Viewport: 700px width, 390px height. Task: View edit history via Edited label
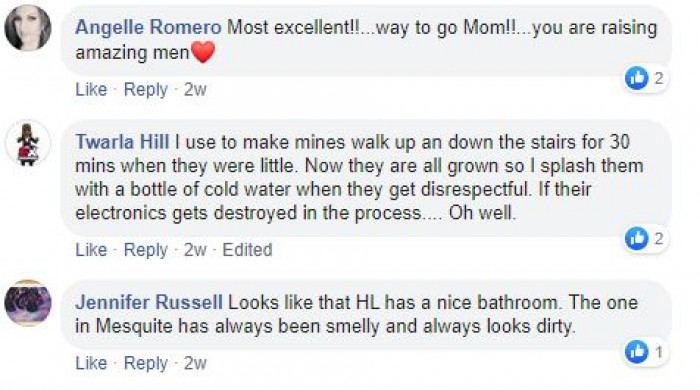point(247,250)
